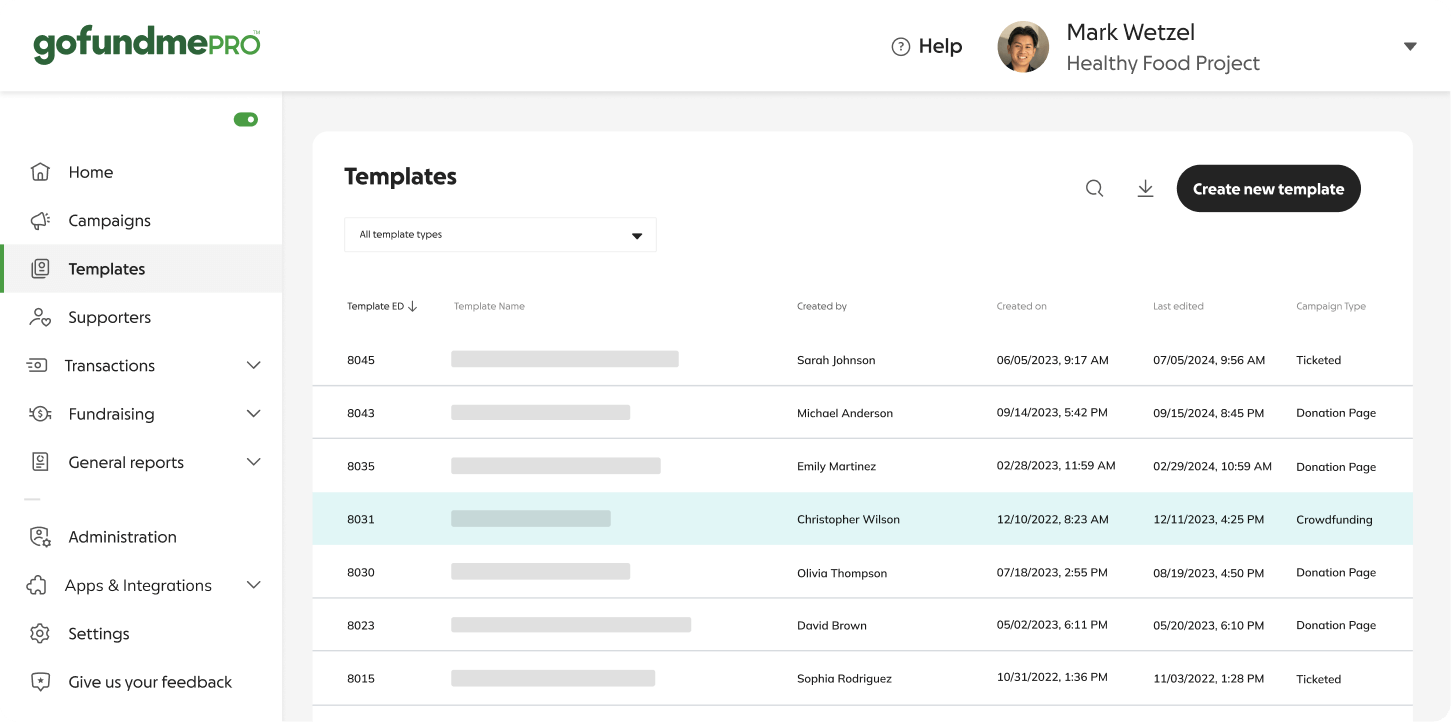Image resolution: width=1451 pixels, height=722 pixels.
Task: Click the Apps & Integrations puzzle icon
Action: tap(37, 585)
